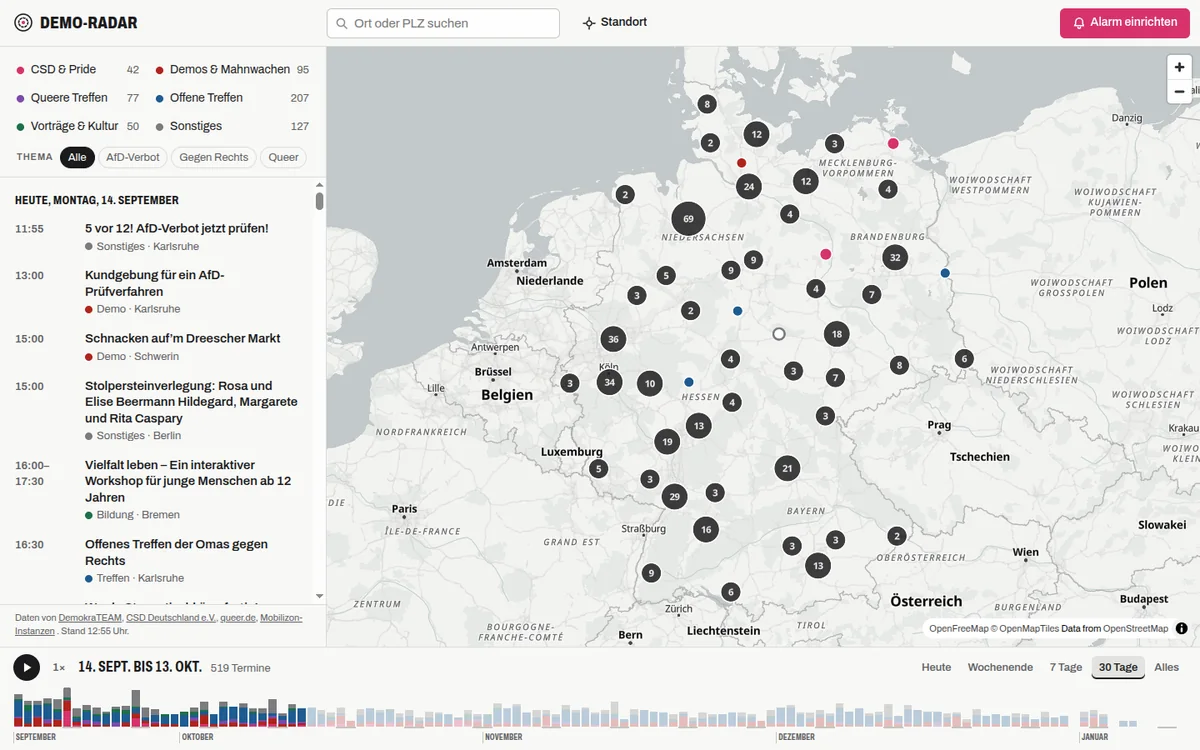Screen dimensions: 1200x750
Task: Open the cluster marker showing 69
Action: point(688,219)
